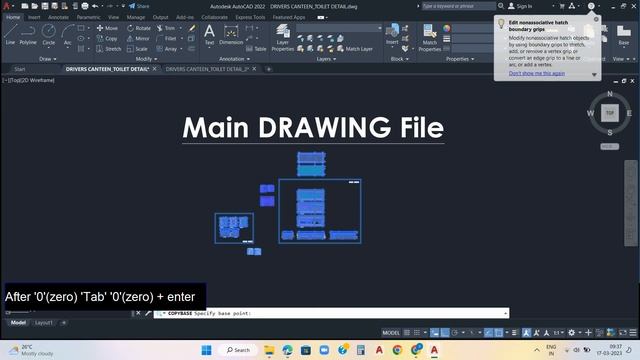Open the Parametric ribbon tab

(x=88, y=17)
